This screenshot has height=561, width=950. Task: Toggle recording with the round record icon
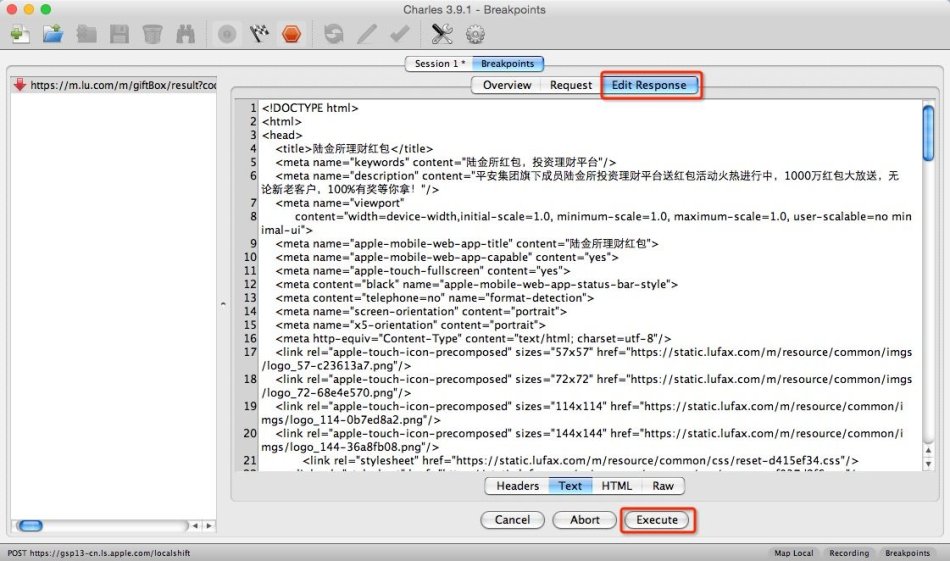point(227,34)
